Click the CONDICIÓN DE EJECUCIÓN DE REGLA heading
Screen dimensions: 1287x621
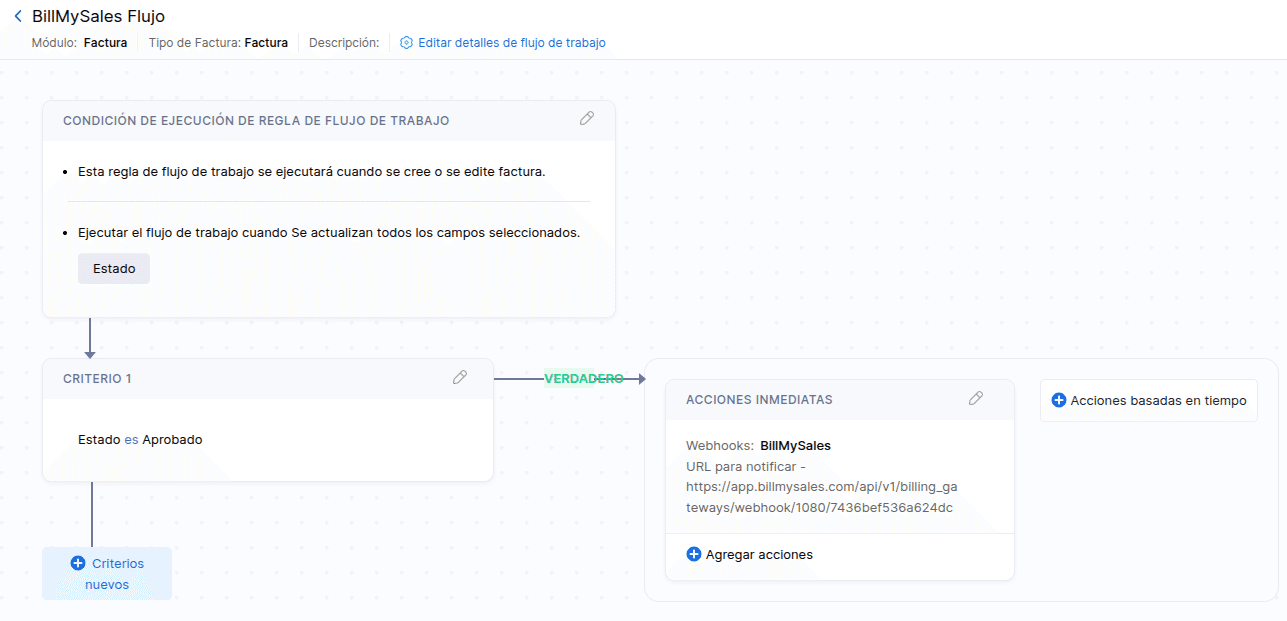tap(256, 120)
